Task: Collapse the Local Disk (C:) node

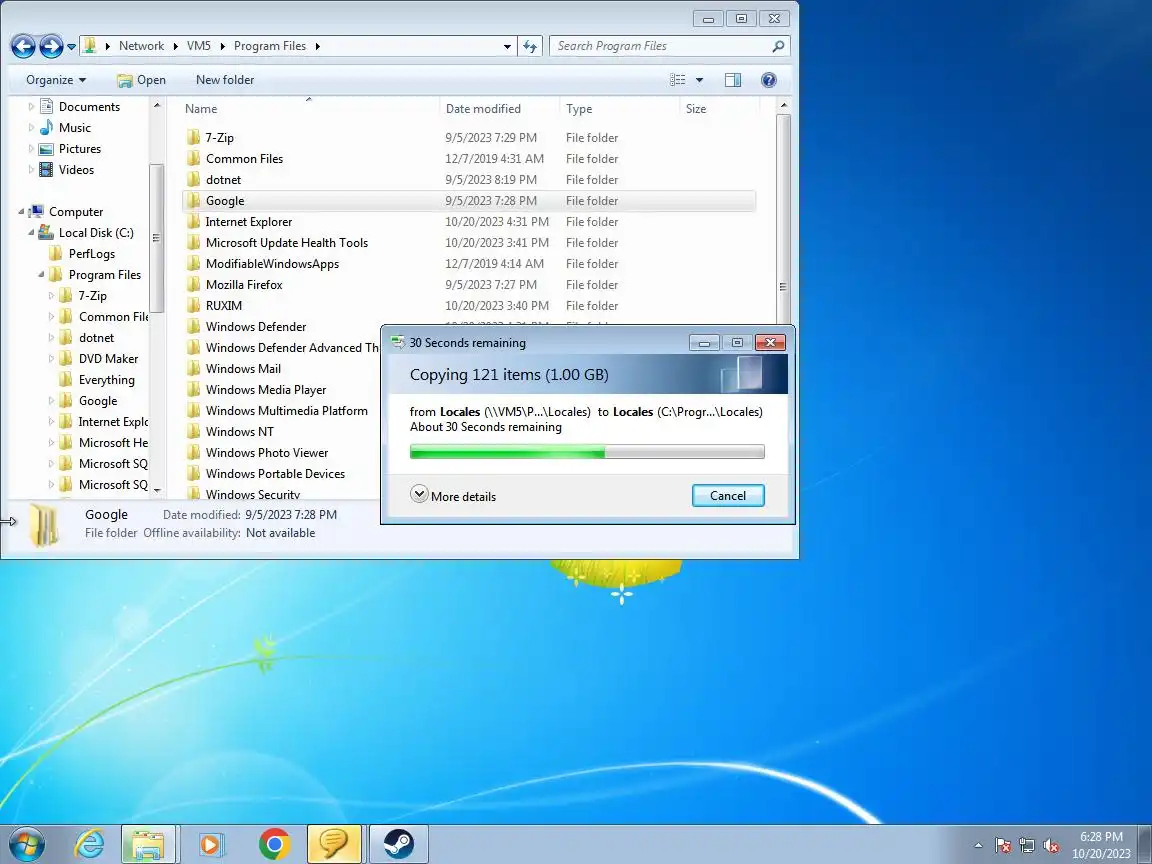Action: tap(31, 233)
